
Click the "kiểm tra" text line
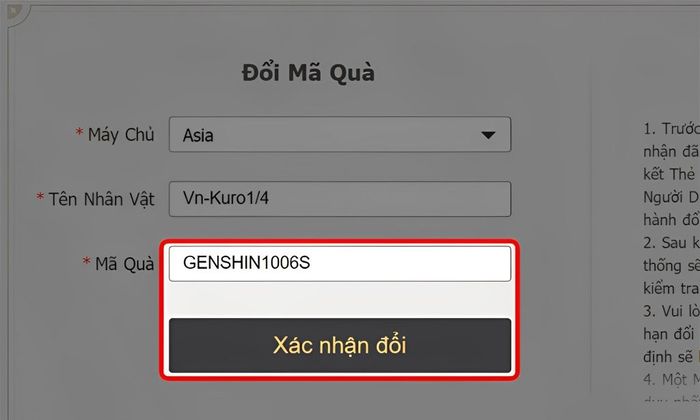point(671,288)
